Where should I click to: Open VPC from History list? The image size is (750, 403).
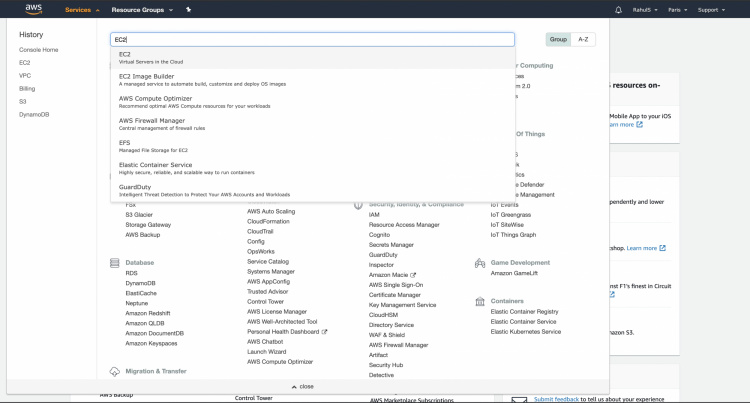pos(25,75)
